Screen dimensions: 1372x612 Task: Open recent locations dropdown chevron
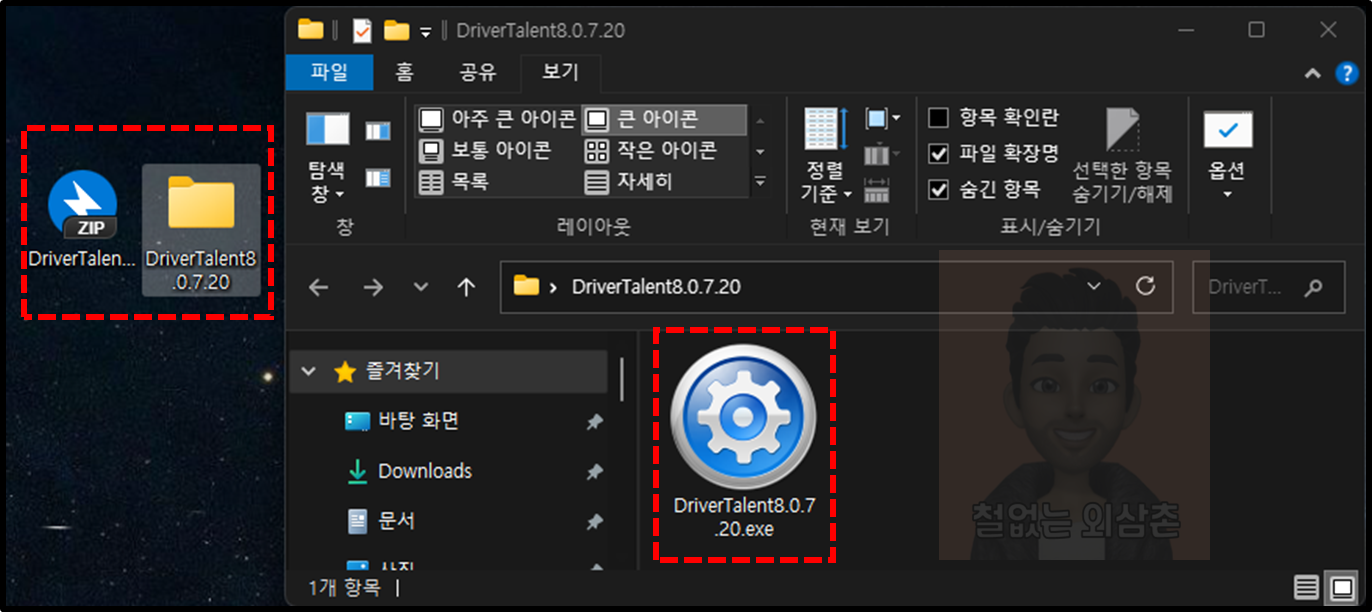point(421,287)
